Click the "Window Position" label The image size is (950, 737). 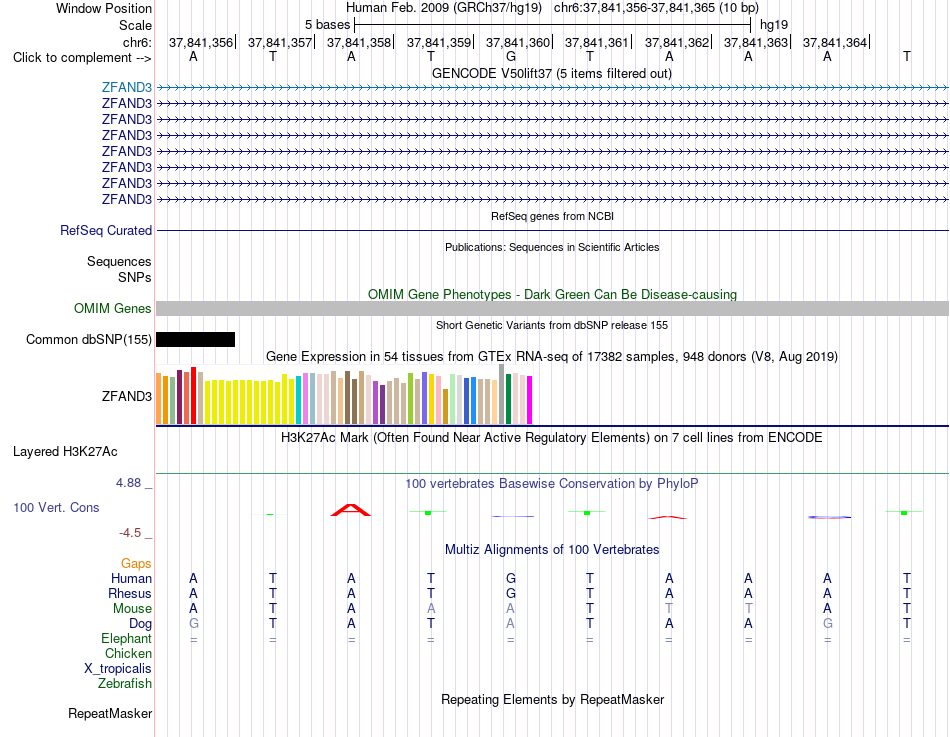[x=104, y=8]
